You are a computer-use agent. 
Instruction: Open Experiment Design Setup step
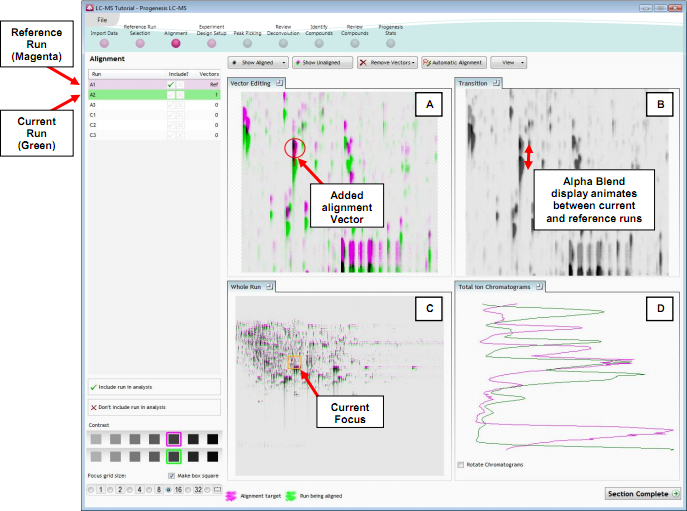point(212,43)
